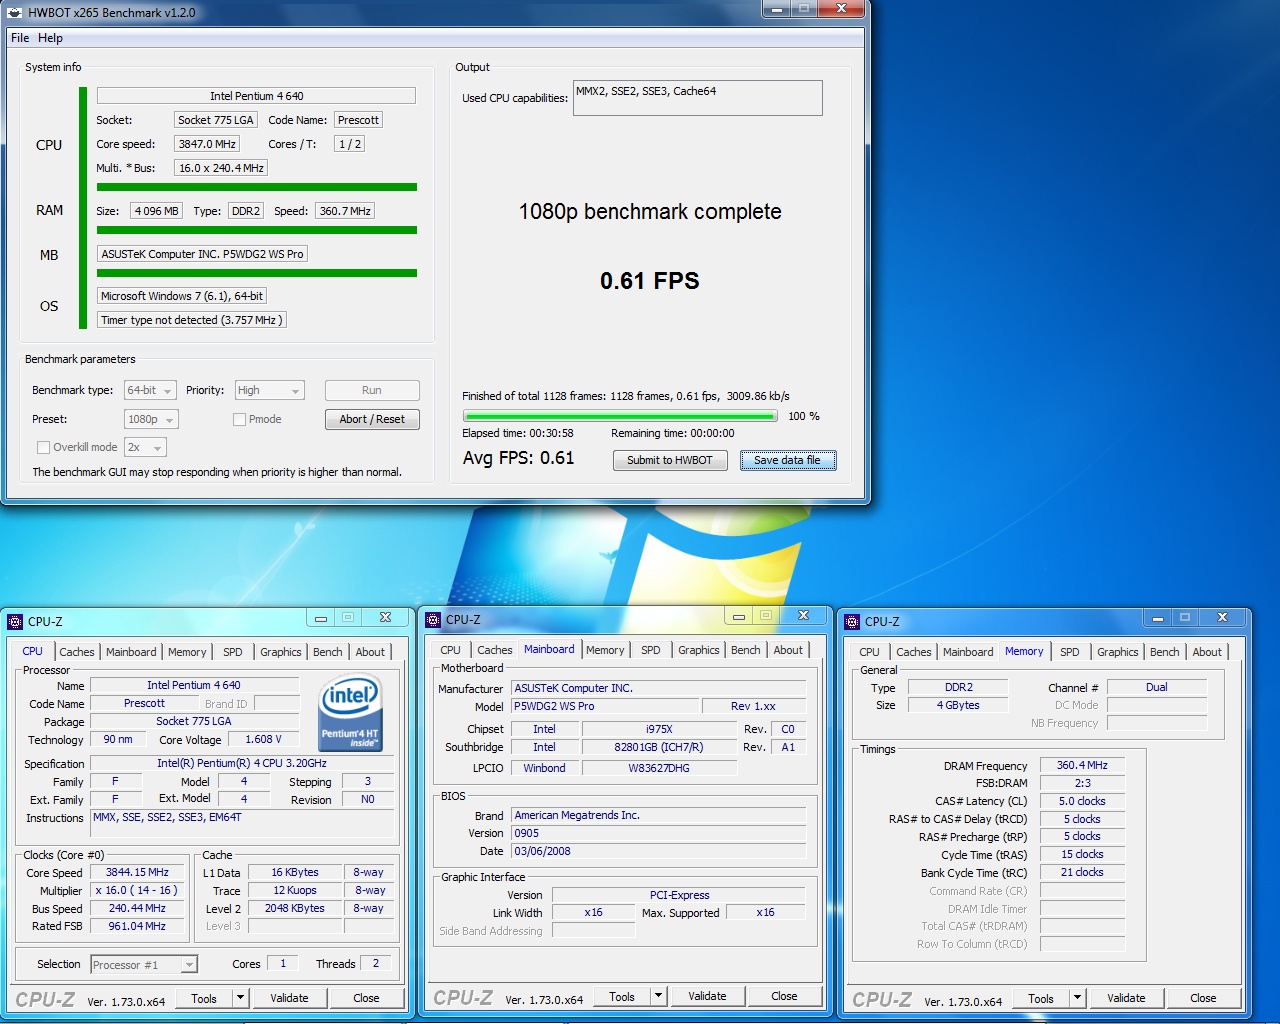Click the Timer type not detected field
This screenshot has height=1024, width=1280.
click(x=192, y=320)
